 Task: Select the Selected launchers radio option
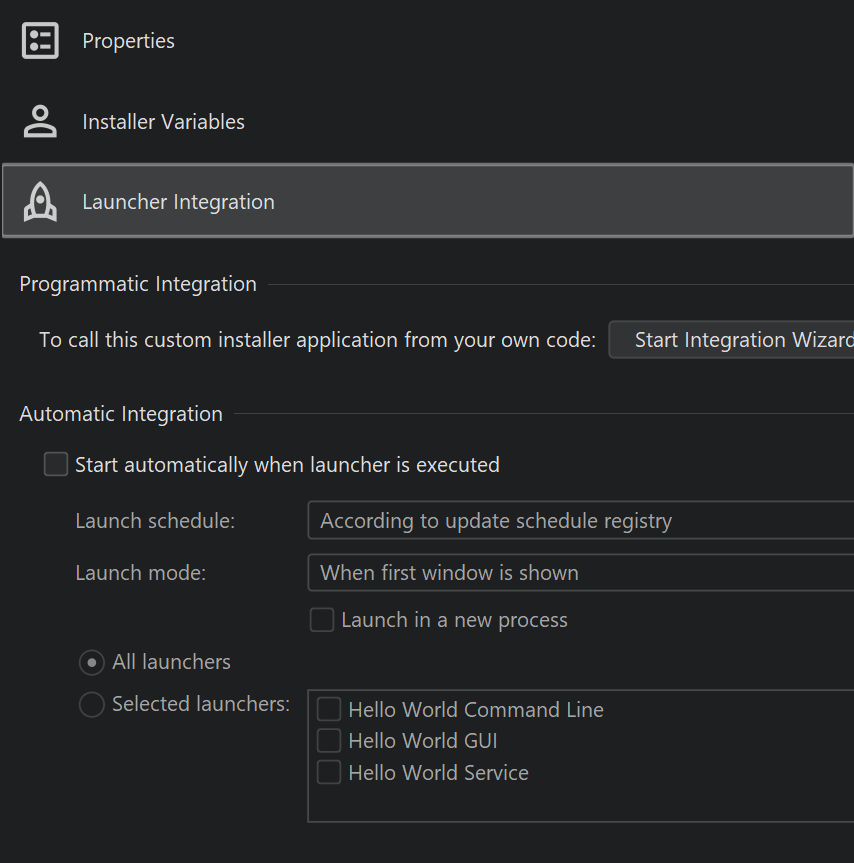[92, 705]
